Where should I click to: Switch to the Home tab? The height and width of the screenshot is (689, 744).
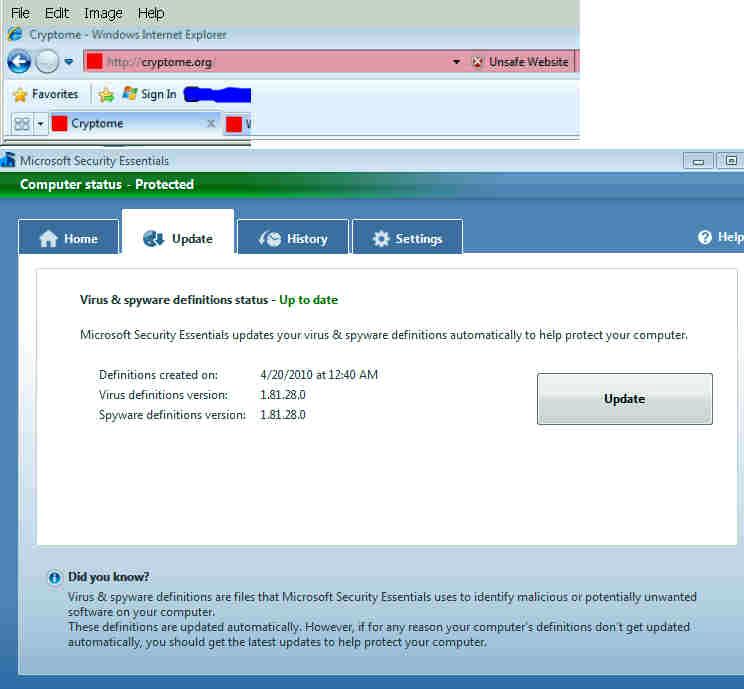68,239
